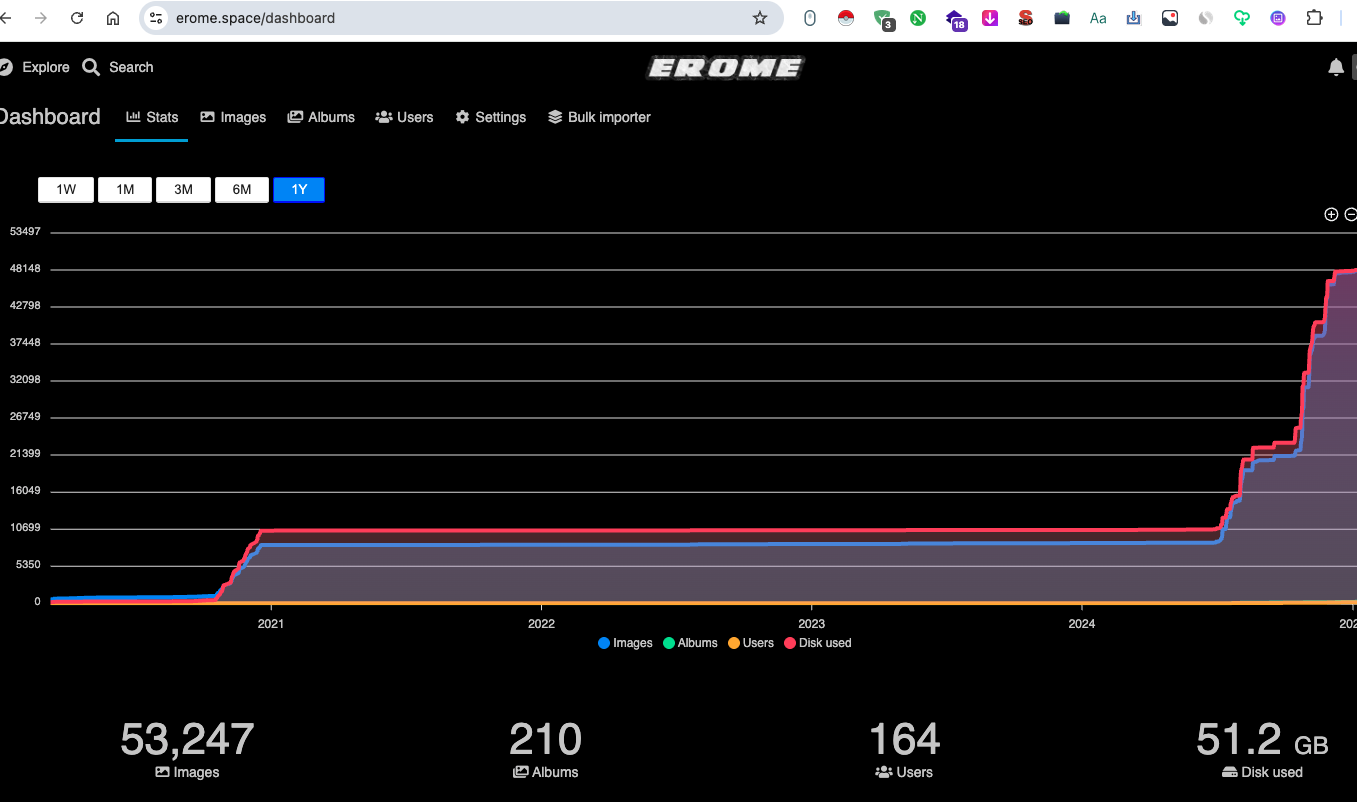Go to the browser home page

113,18
